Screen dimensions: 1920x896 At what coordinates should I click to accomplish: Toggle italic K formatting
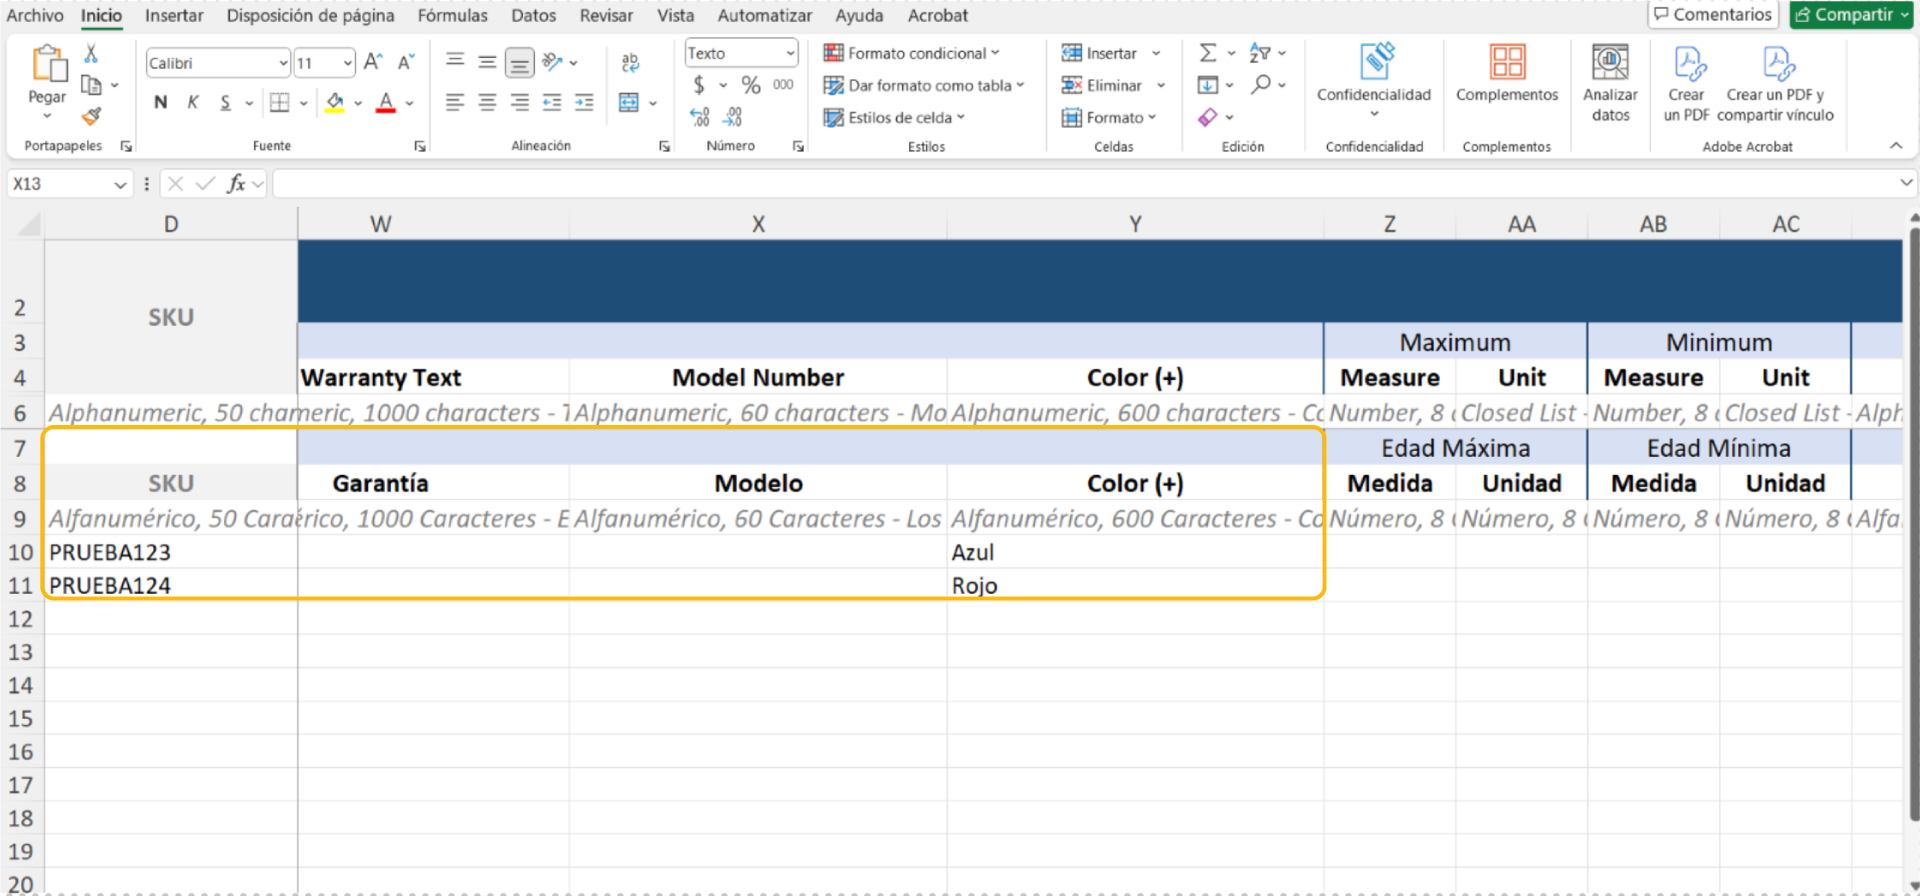pos(193,102)
